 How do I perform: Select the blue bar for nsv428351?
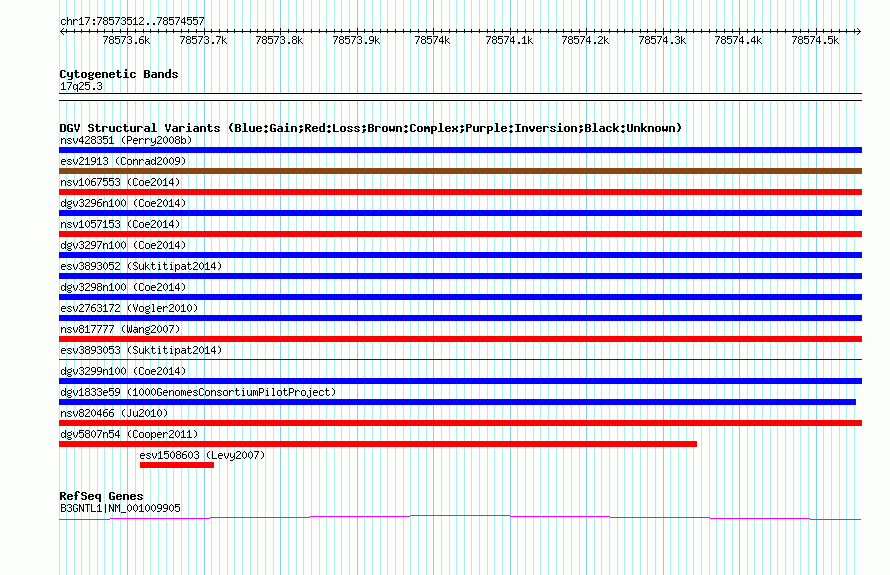point(460,150)
